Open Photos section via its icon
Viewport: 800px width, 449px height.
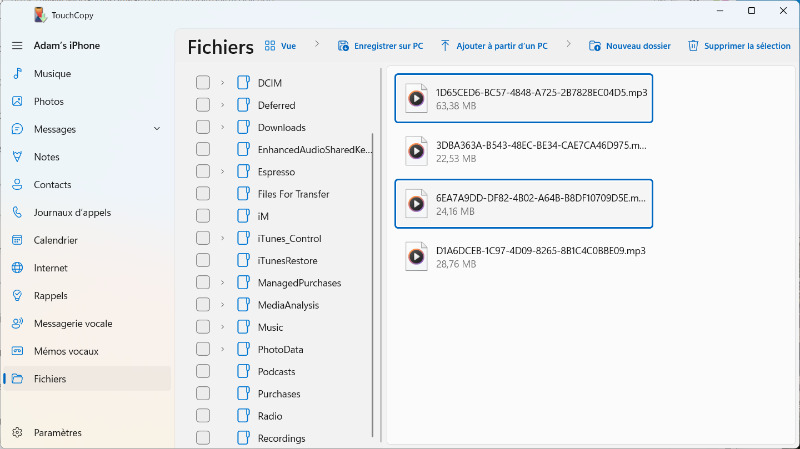tap(17, 102)
